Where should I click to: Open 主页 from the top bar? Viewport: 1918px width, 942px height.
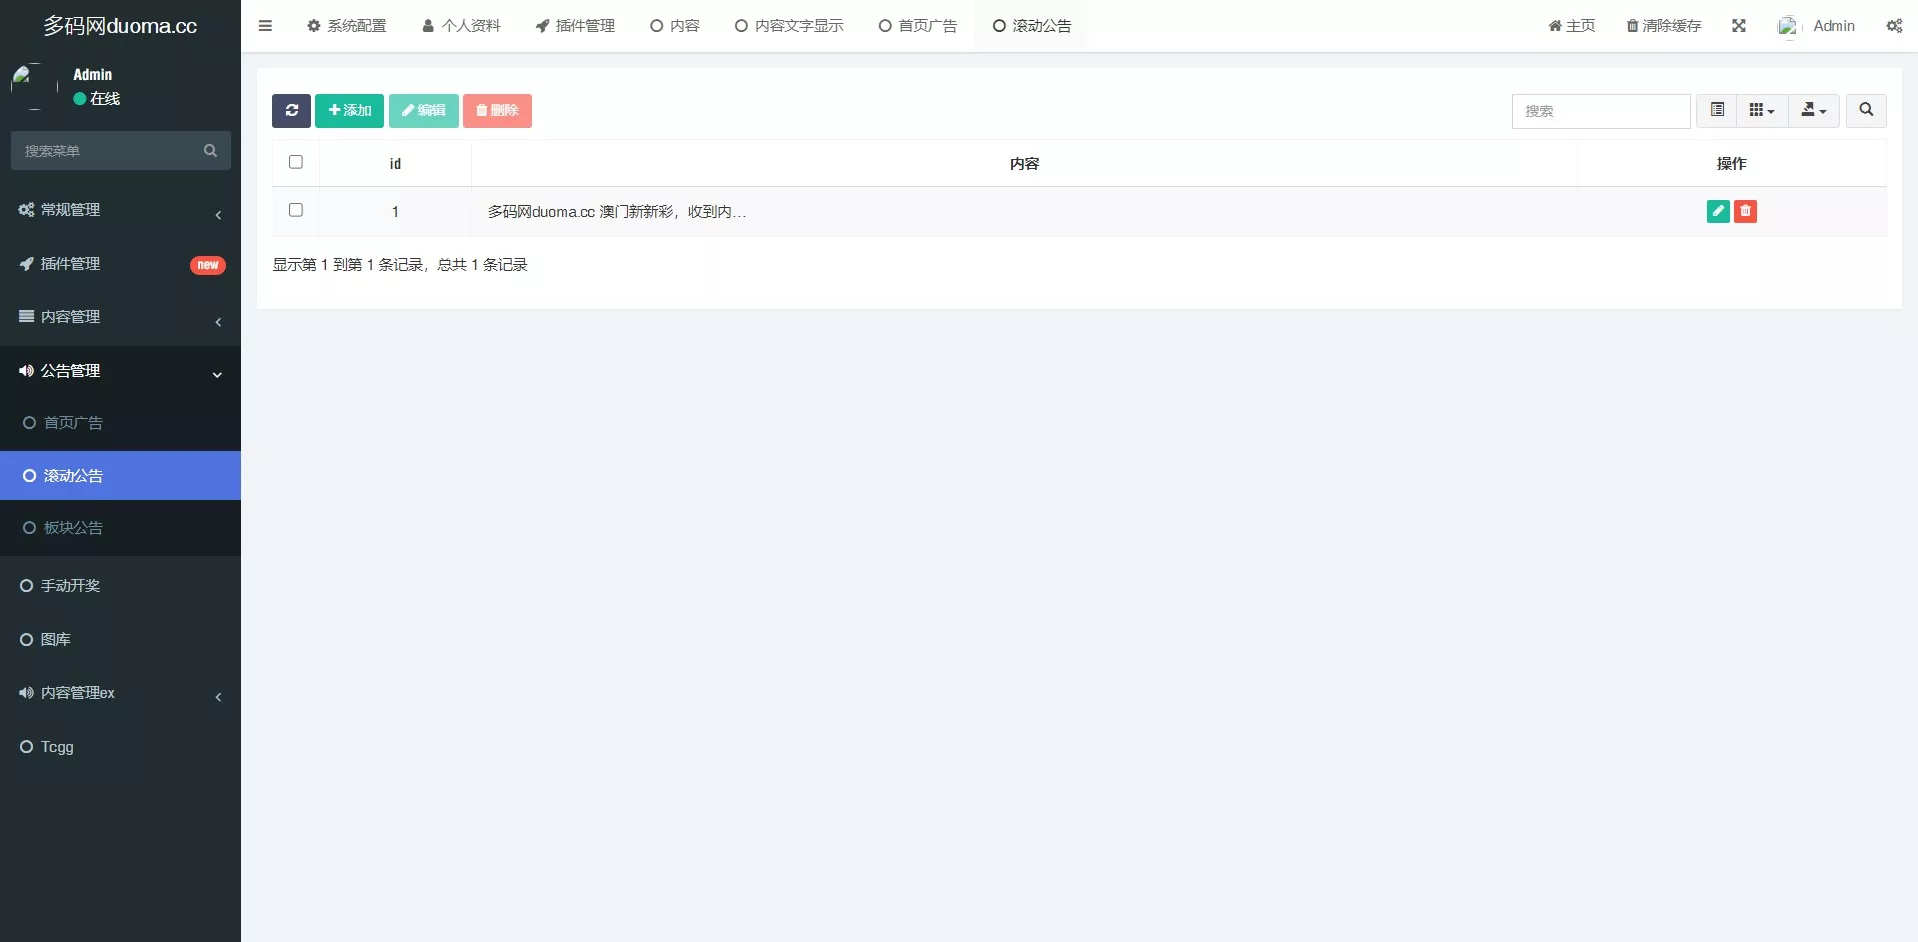(1571, 25)
